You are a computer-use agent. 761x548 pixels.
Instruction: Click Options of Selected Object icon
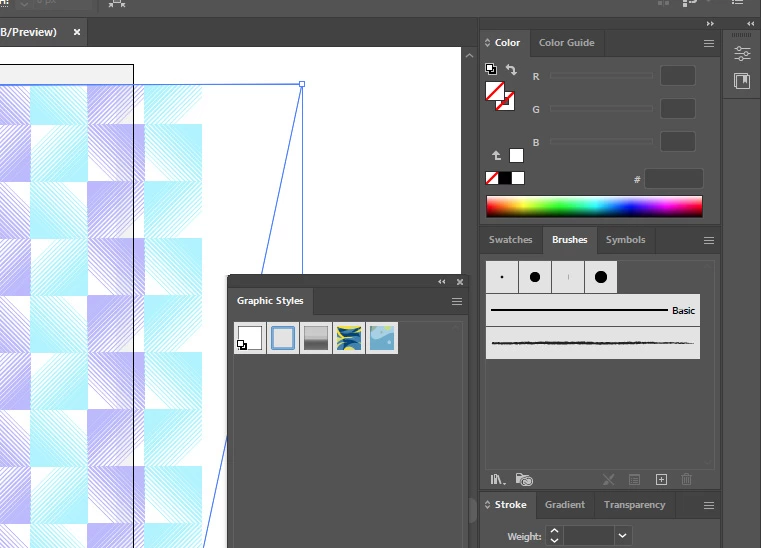coord(634,480)
